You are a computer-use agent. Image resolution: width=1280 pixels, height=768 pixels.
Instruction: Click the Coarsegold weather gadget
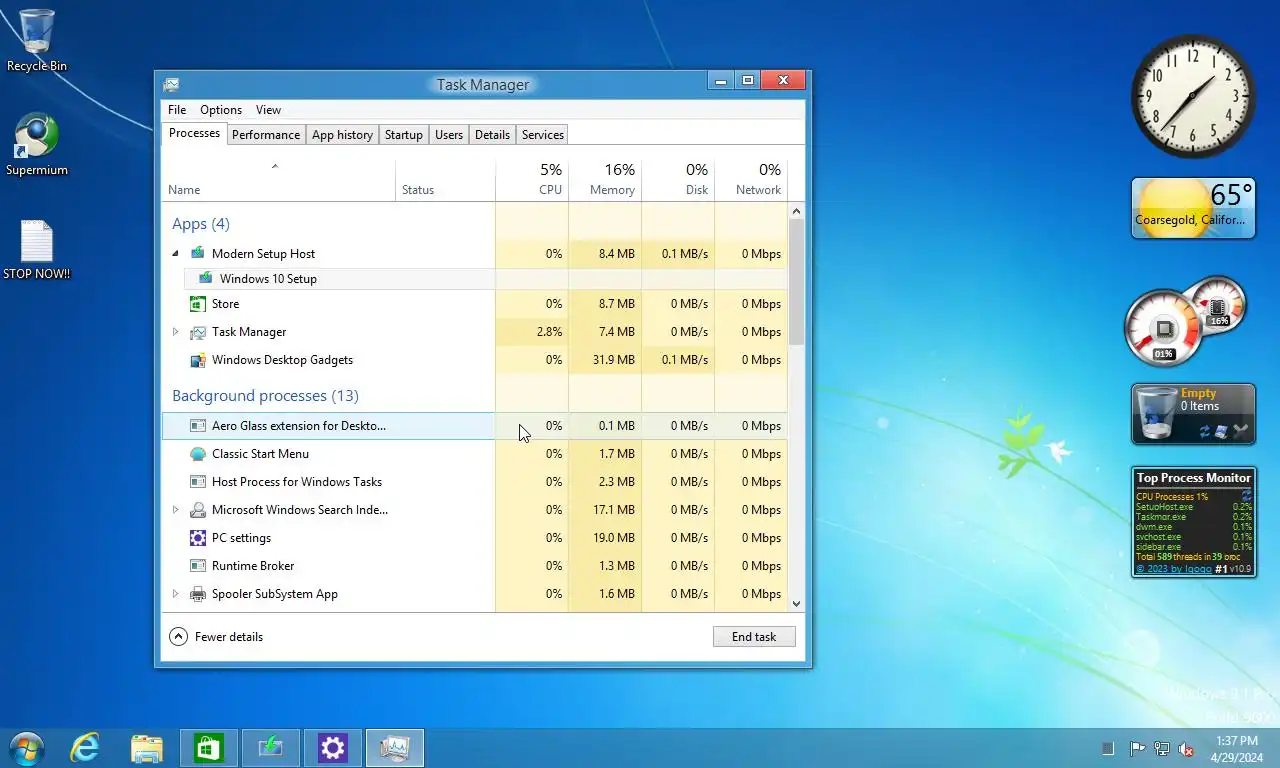pyautogui.click(x=1193, y=208)
